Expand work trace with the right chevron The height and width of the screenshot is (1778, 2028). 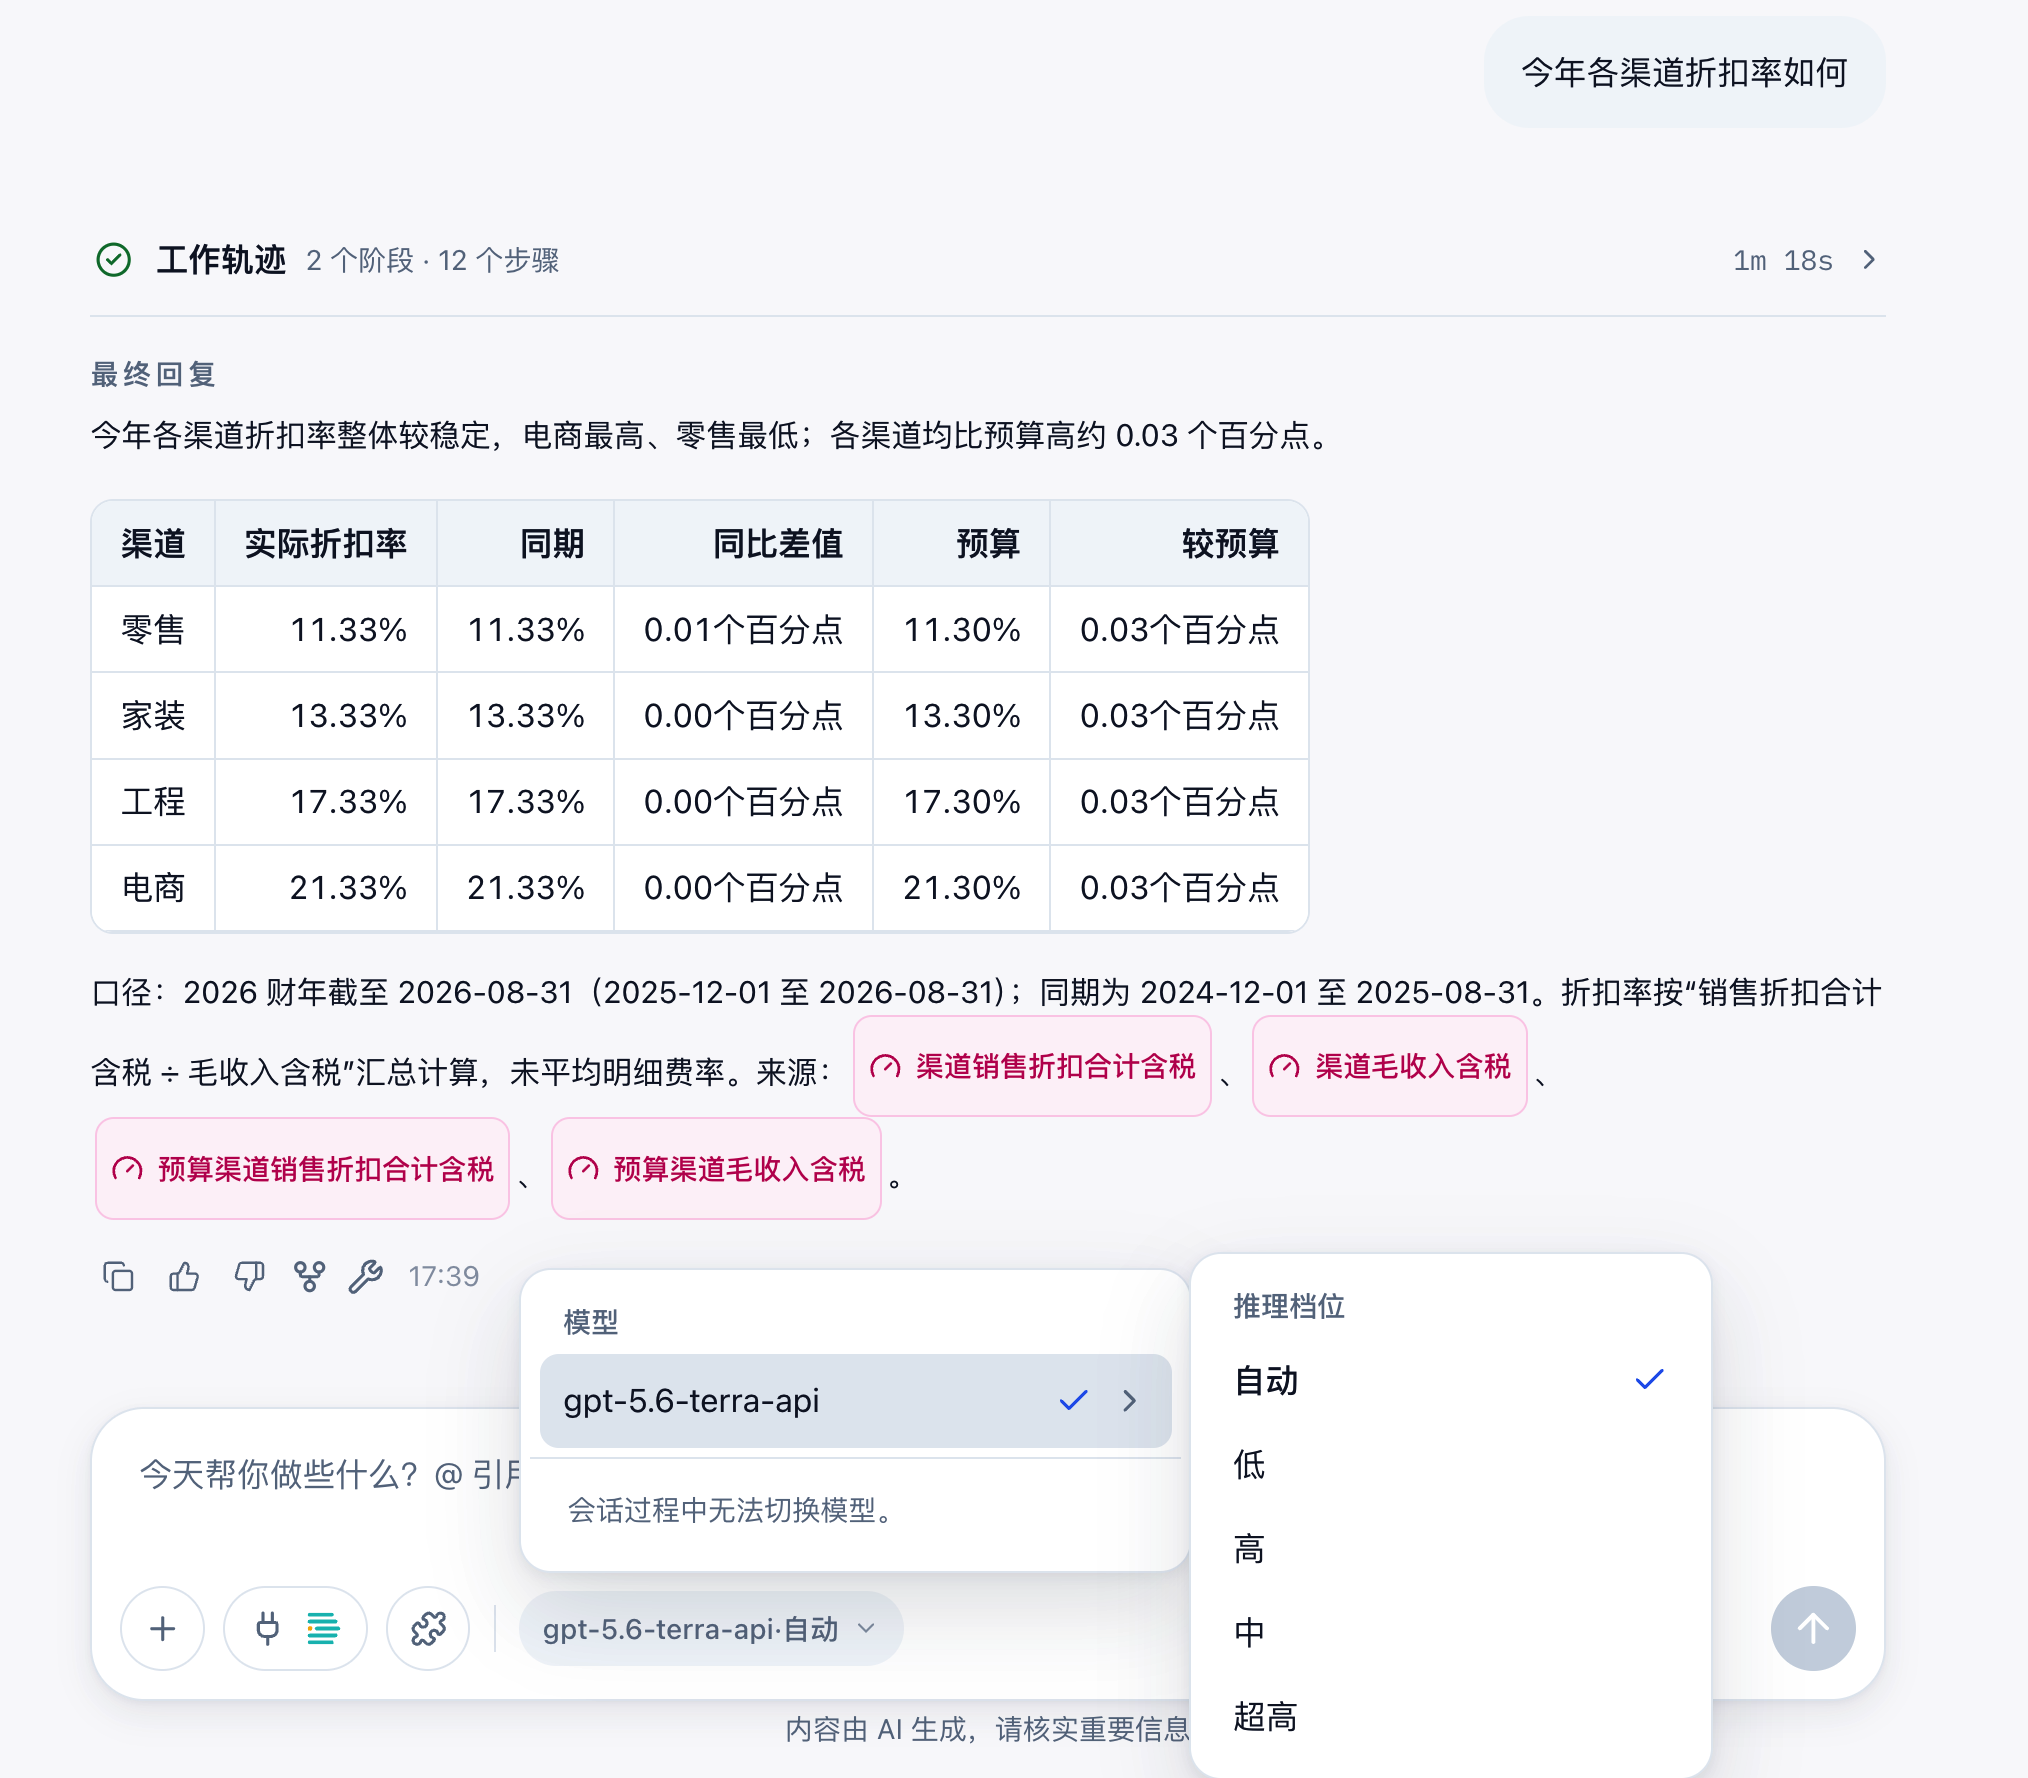tap(1869, 260)
